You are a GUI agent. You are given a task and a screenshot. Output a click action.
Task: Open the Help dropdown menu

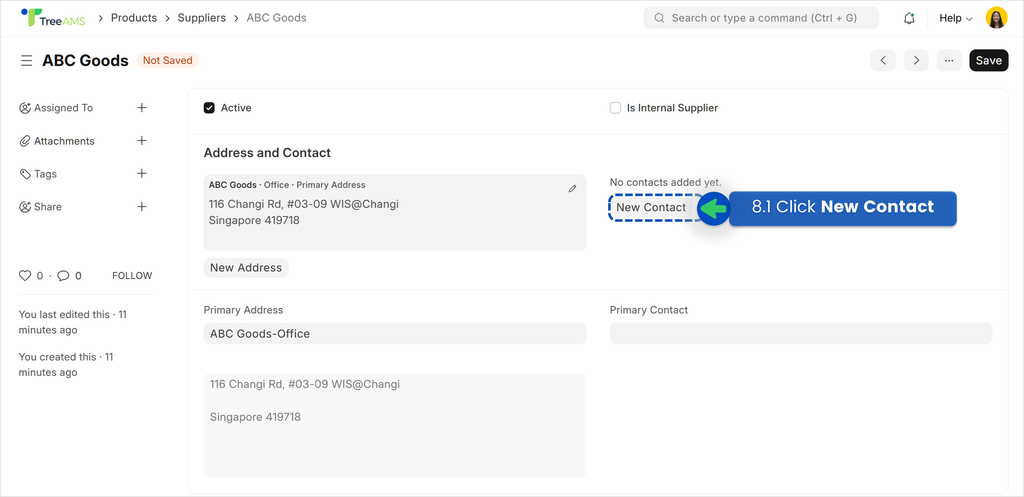956,18
